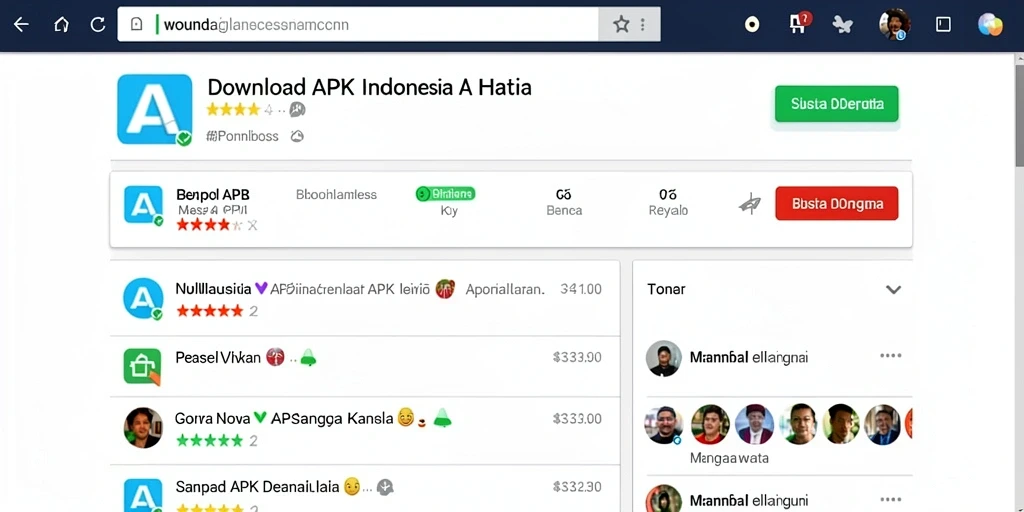Reload the current page
The width and height of the screenshot is (1024, 512).
(98, 25)
